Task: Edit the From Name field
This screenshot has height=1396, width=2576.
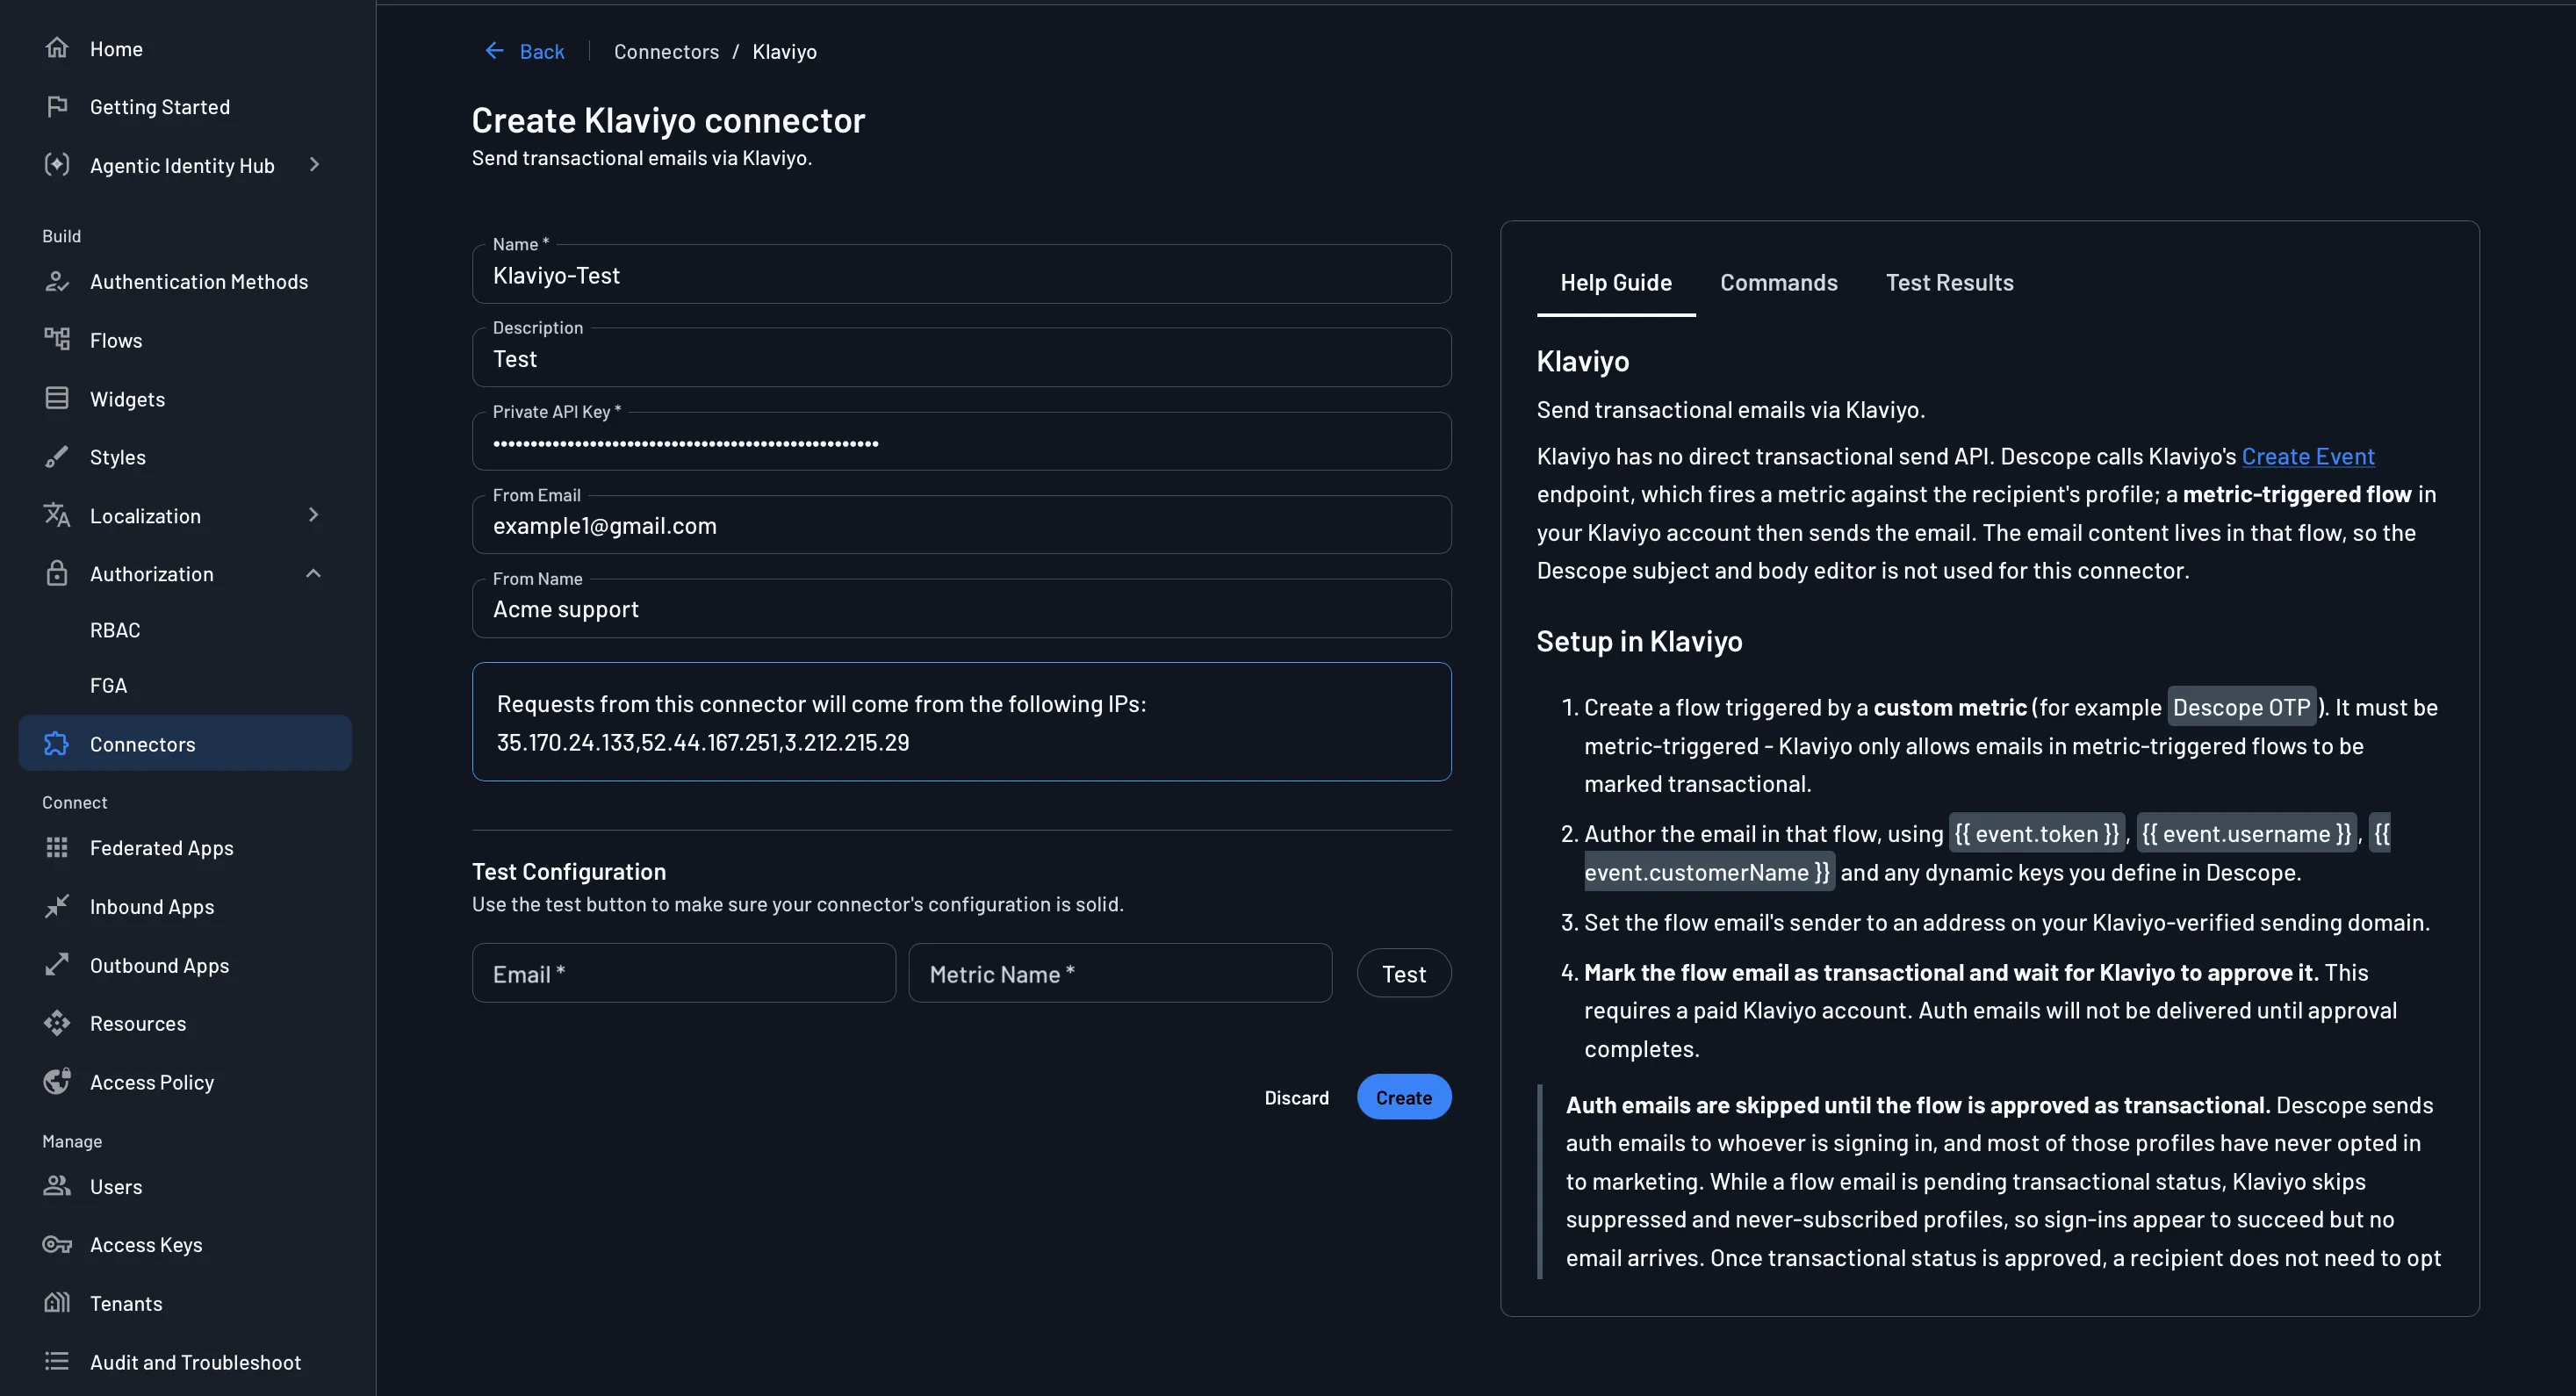Action: click(961, 609)
